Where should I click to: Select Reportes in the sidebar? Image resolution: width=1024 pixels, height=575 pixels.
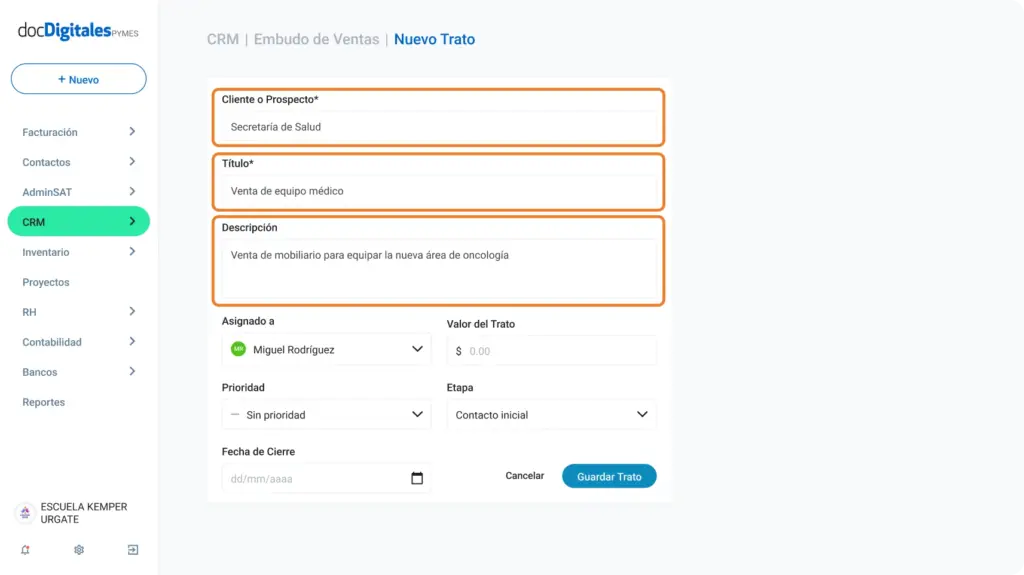[44, 402]
